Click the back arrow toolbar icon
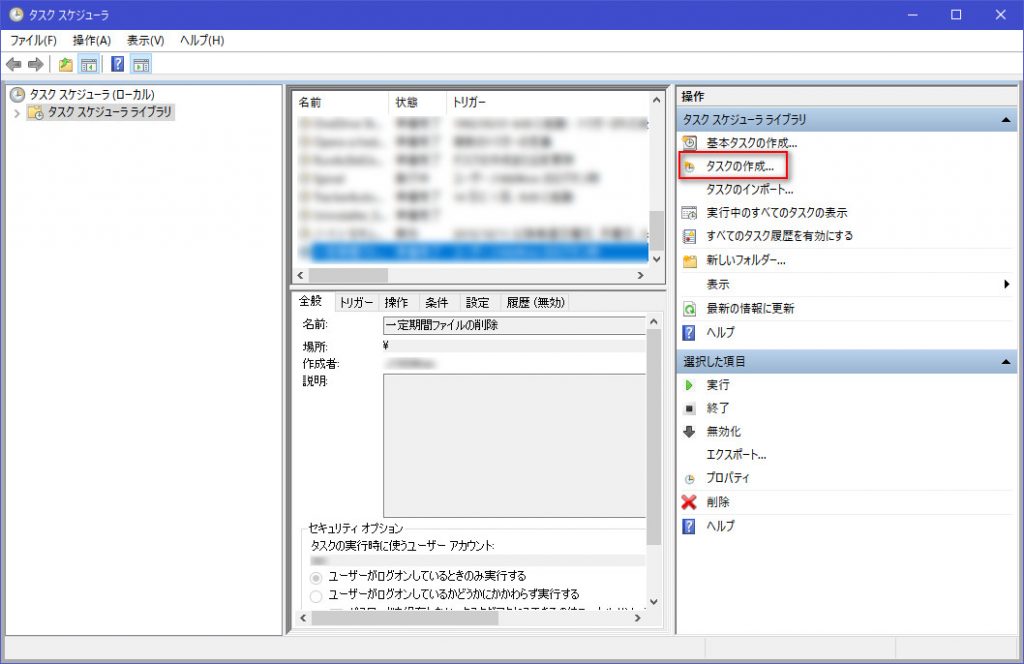The height and width of the screenshot is (664, 1024). [x=13, y=65]
